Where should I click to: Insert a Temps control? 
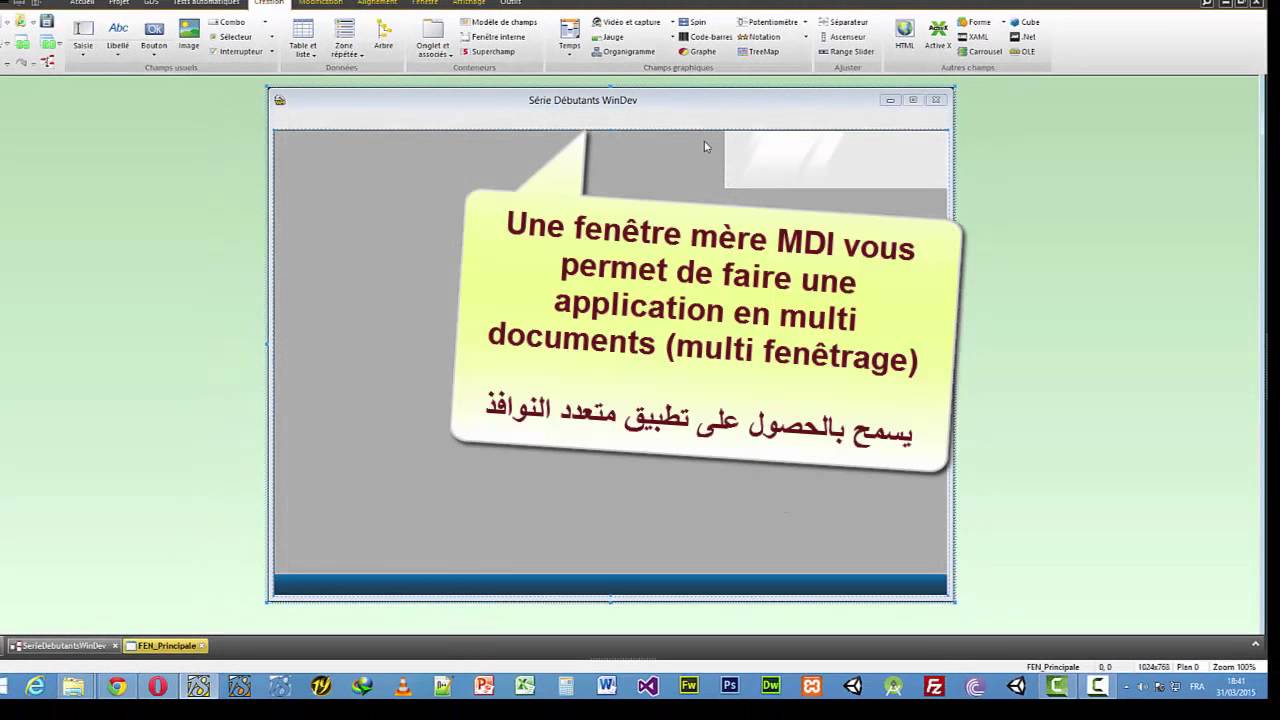click(569, 36)
